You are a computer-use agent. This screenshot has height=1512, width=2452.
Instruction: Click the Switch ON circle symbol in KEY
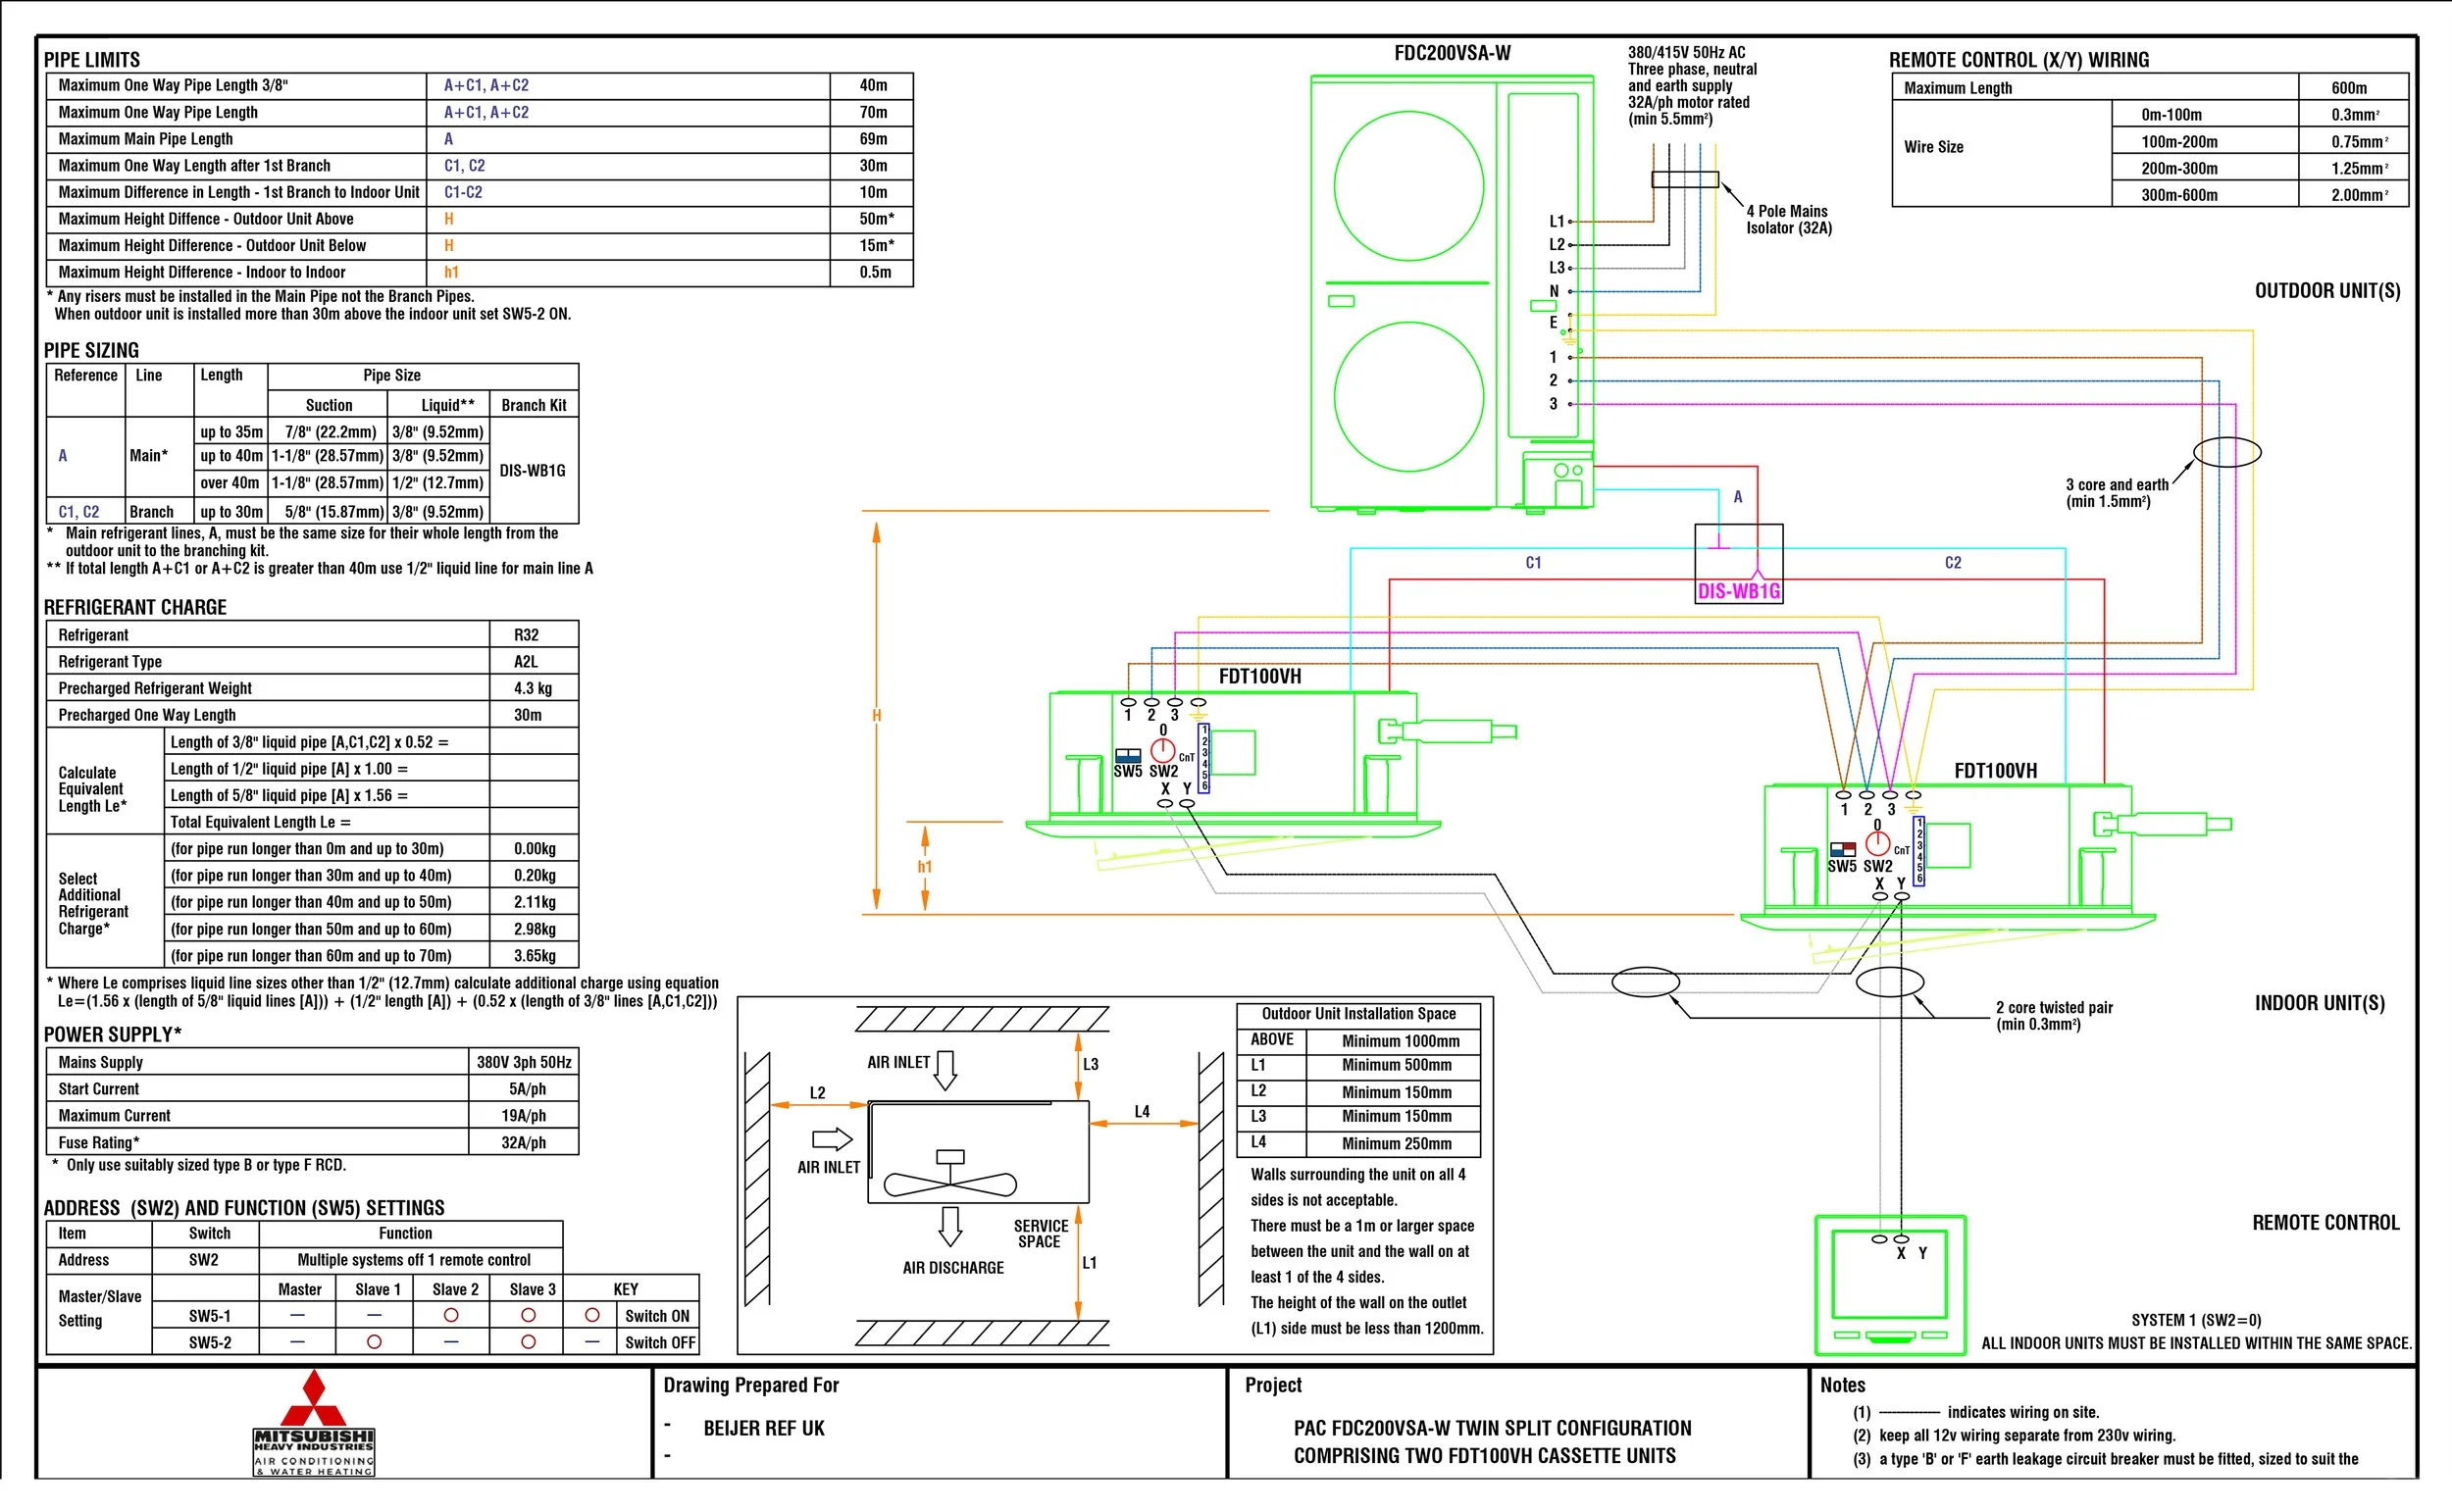point(592,1315)
